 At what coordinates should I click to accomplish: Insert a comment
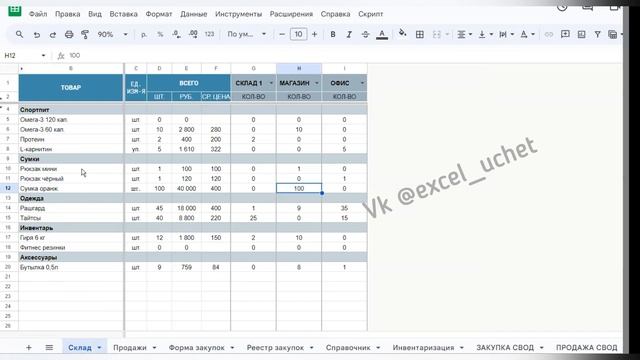[565, 34]
